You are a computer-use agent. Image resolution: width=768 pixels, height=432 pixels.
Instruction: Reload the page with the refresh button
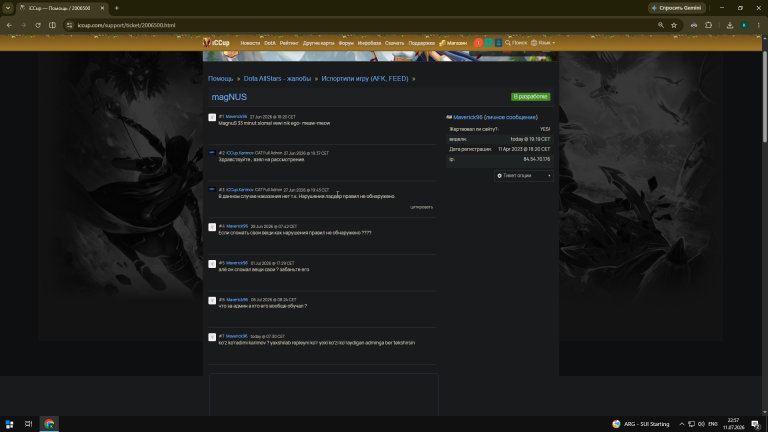[x=38, y=25]
